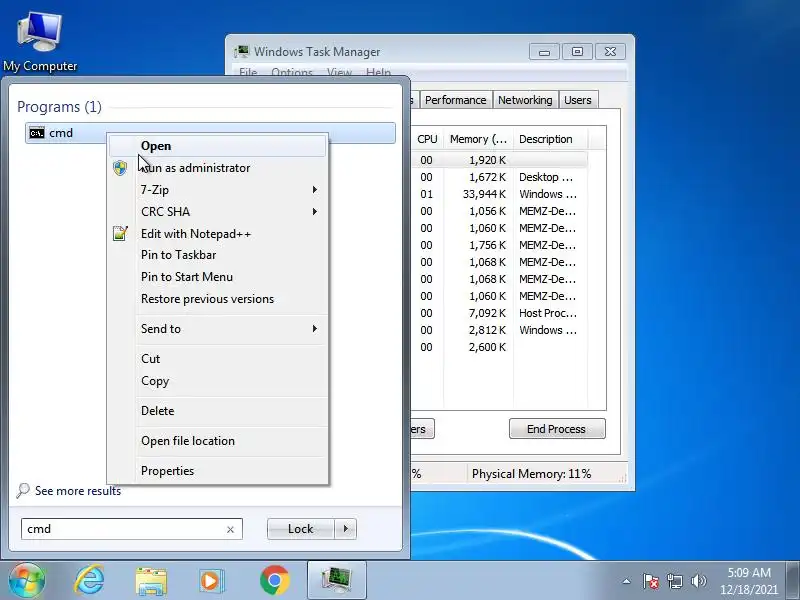Viewport: 800px width, 600px height.
Task: Click Physical Memory: 11% status text
Action: (531, 474)
